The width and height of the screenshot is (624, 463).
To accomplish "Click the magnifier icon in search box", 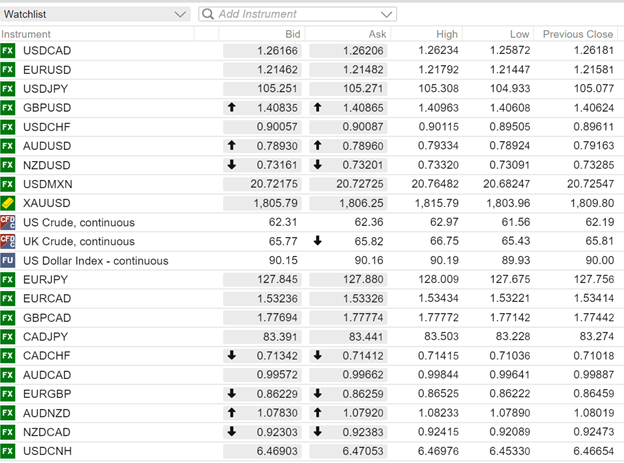I will pyautogui.click(x=208, y=14).
